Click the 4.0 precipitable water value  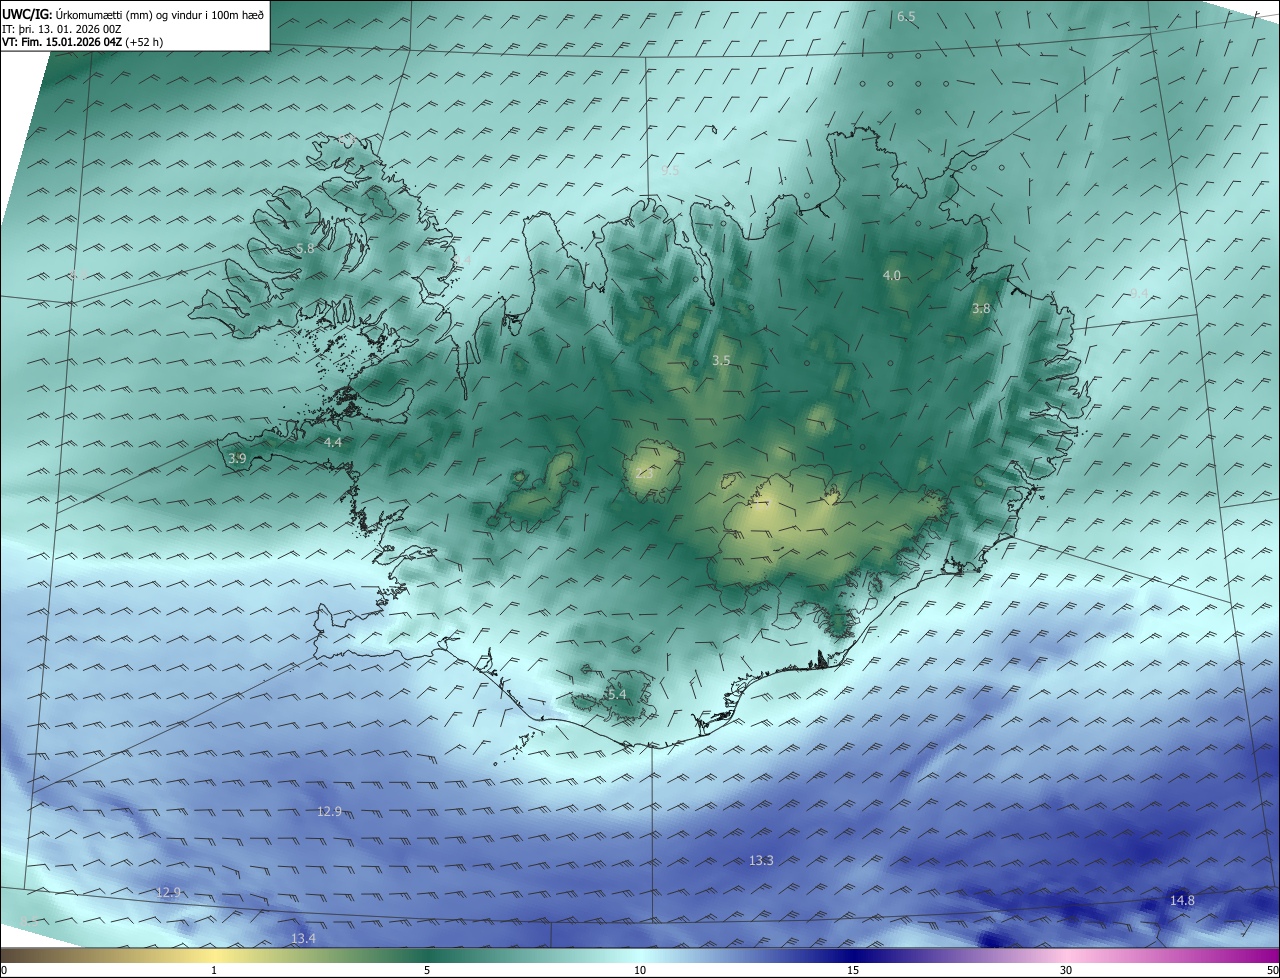point(892,275)
